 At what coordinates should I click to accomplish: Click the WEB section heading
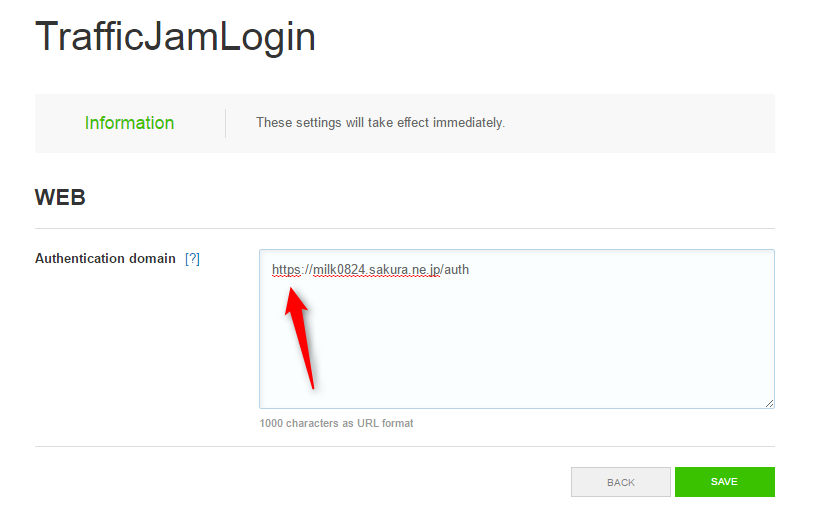[60, 197]
